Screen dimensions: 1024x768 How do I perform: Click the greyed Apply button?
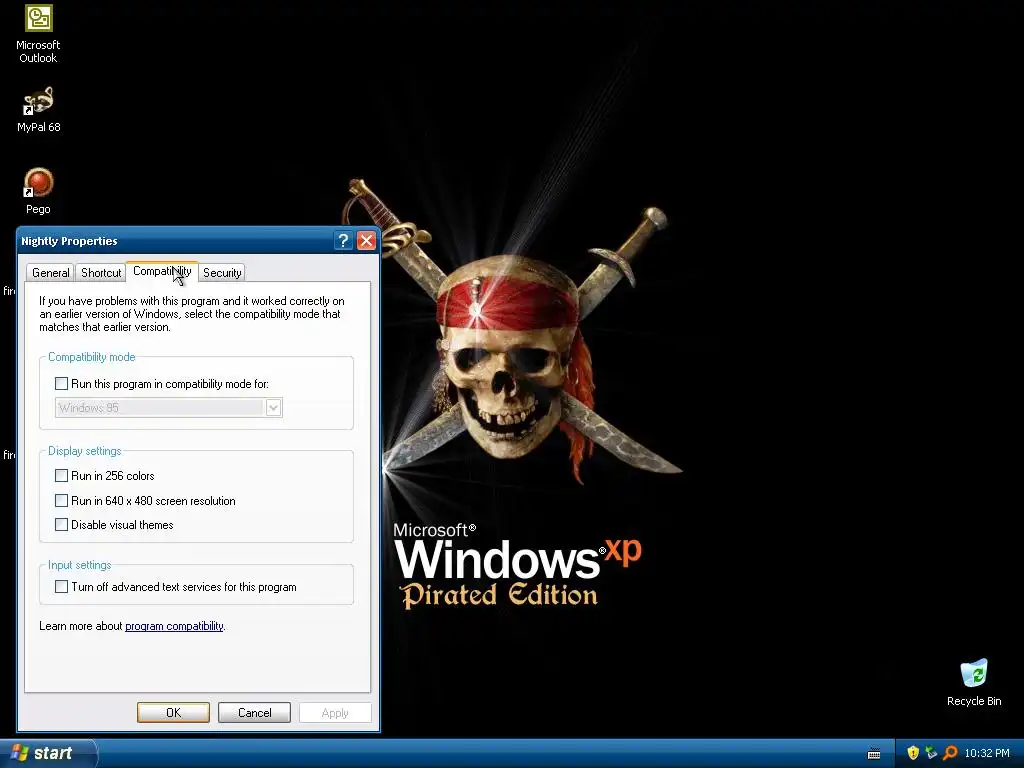tap(335, 712)
